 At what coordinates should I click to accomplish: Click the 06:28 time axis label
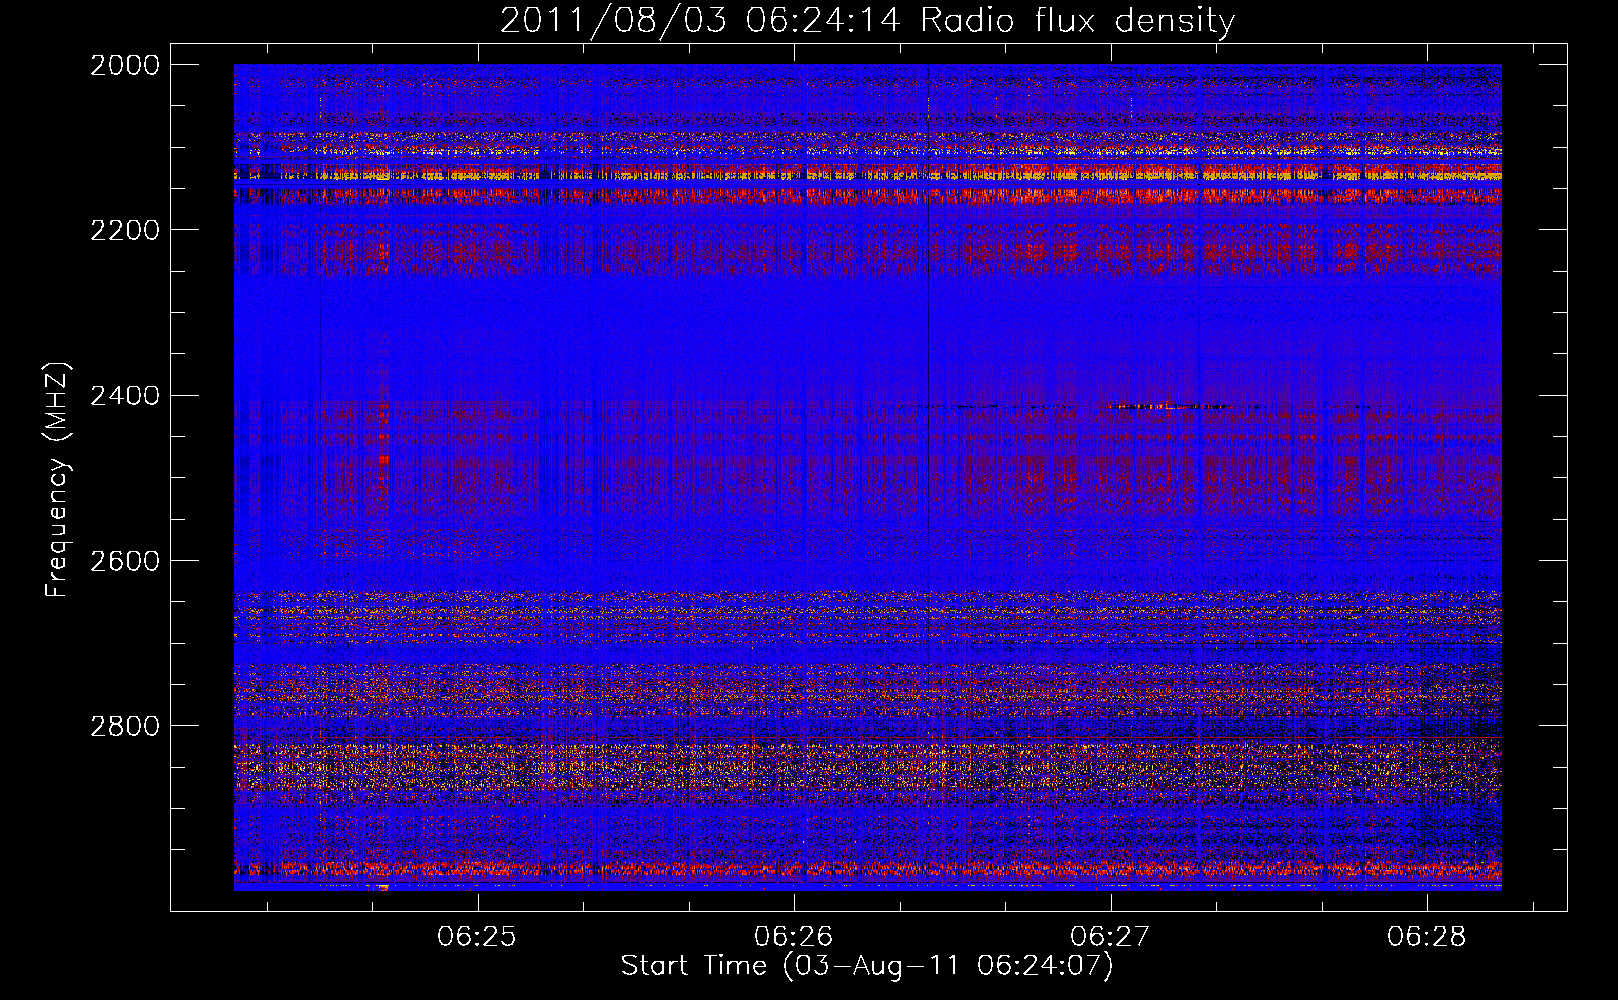pos(1427,936)
